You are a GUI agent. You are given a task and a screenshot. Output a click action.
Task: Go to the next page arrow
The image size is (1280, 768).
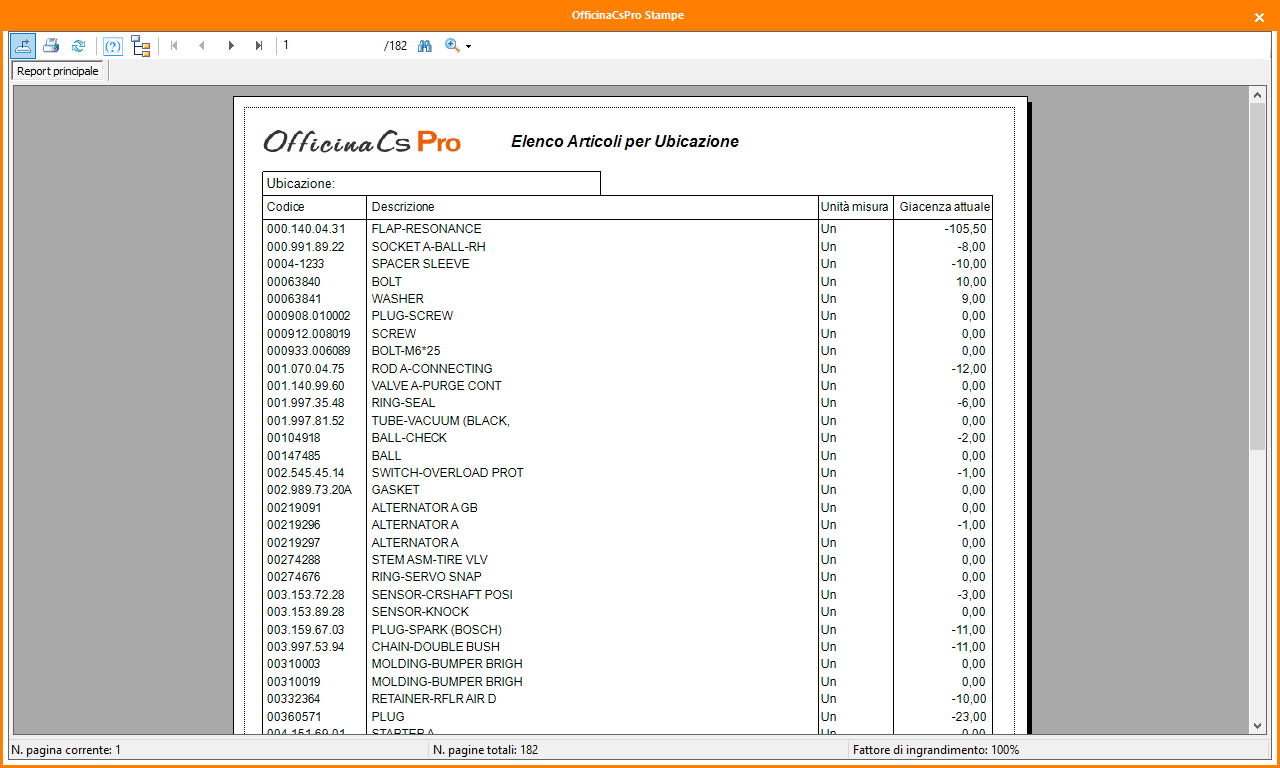coord(231,45)
